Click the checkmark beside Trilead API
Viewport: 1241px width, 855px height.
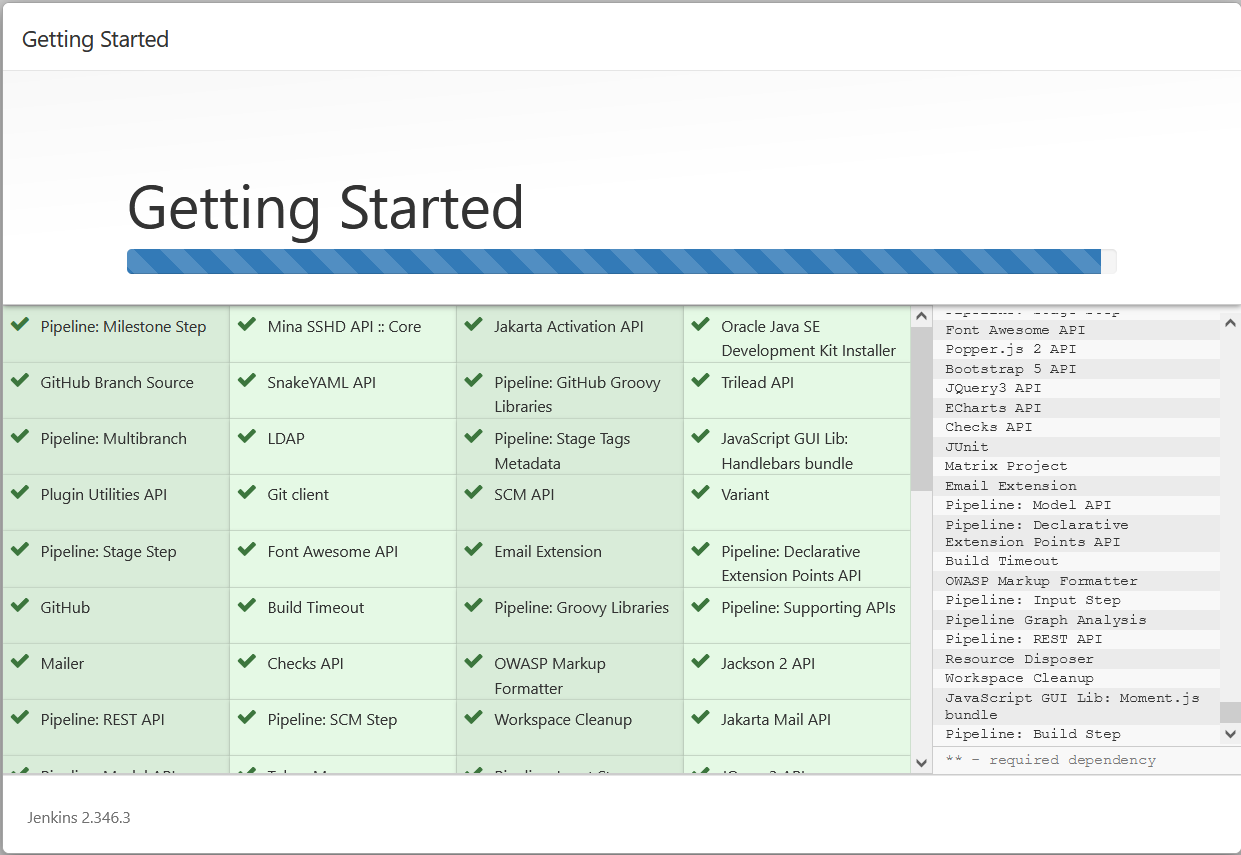click(x=701, y=380)
